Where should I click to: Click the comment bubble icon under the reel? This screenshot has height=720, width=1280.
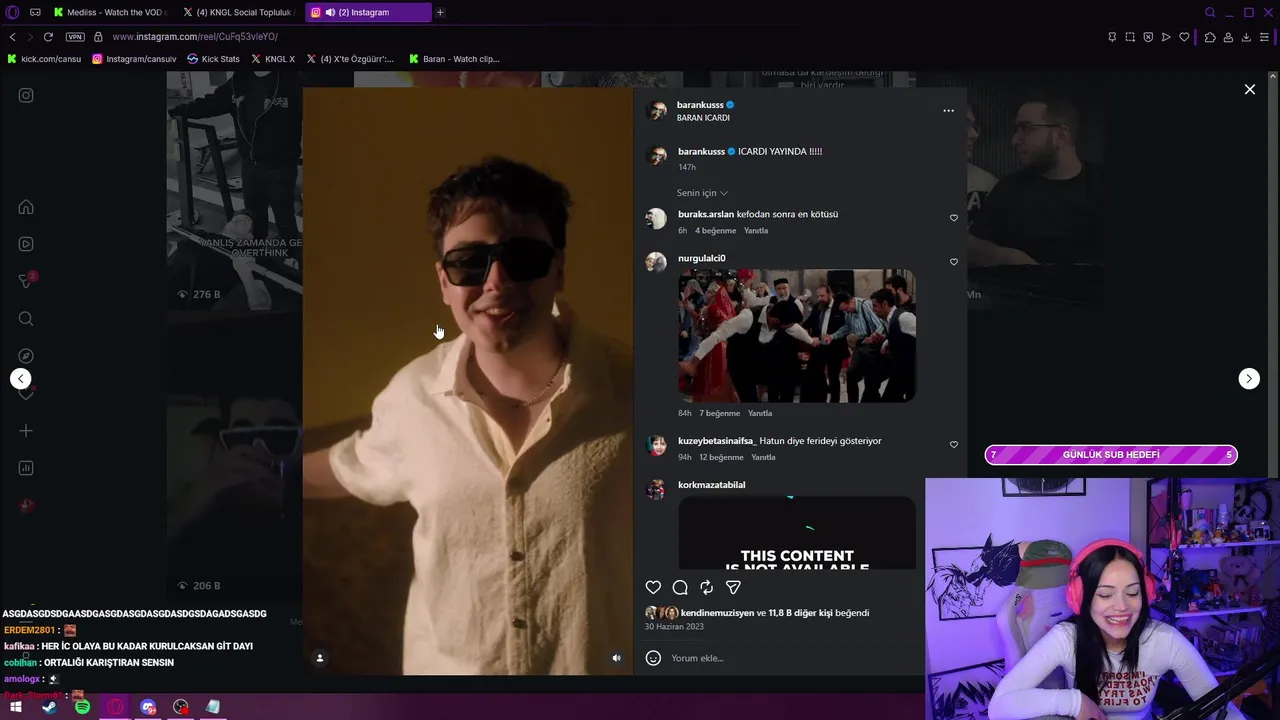(x=680, y=587)
